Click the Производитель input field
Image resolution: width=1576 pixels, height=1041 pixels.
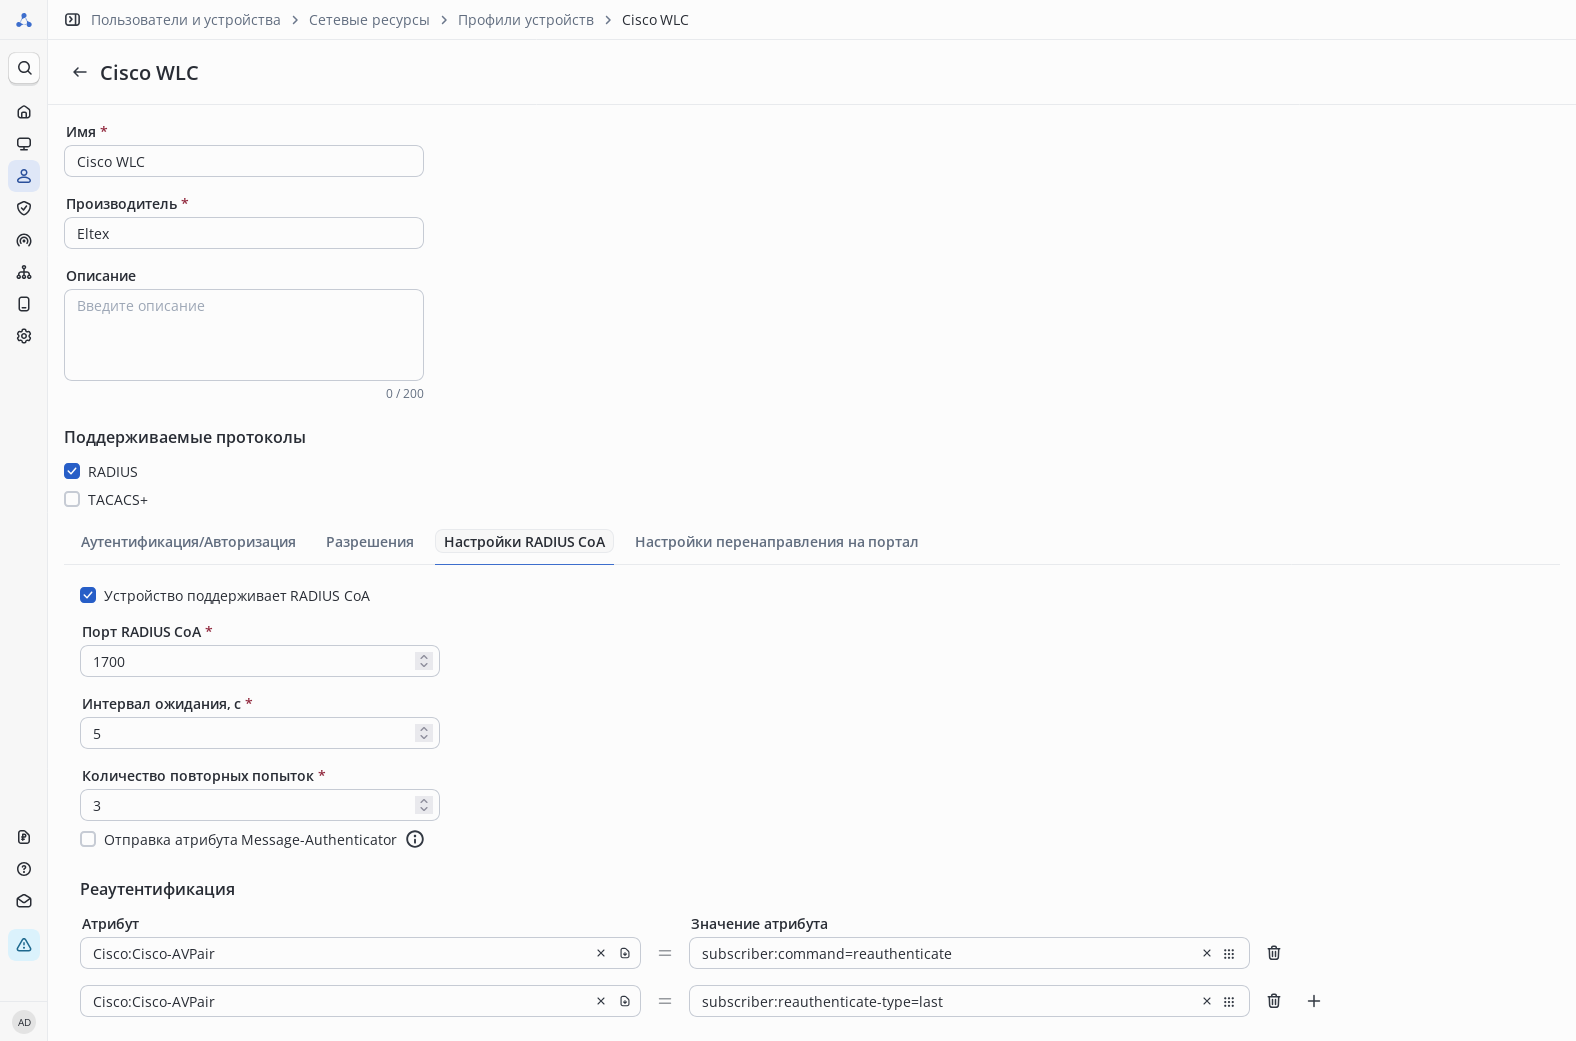coord(244,233)
